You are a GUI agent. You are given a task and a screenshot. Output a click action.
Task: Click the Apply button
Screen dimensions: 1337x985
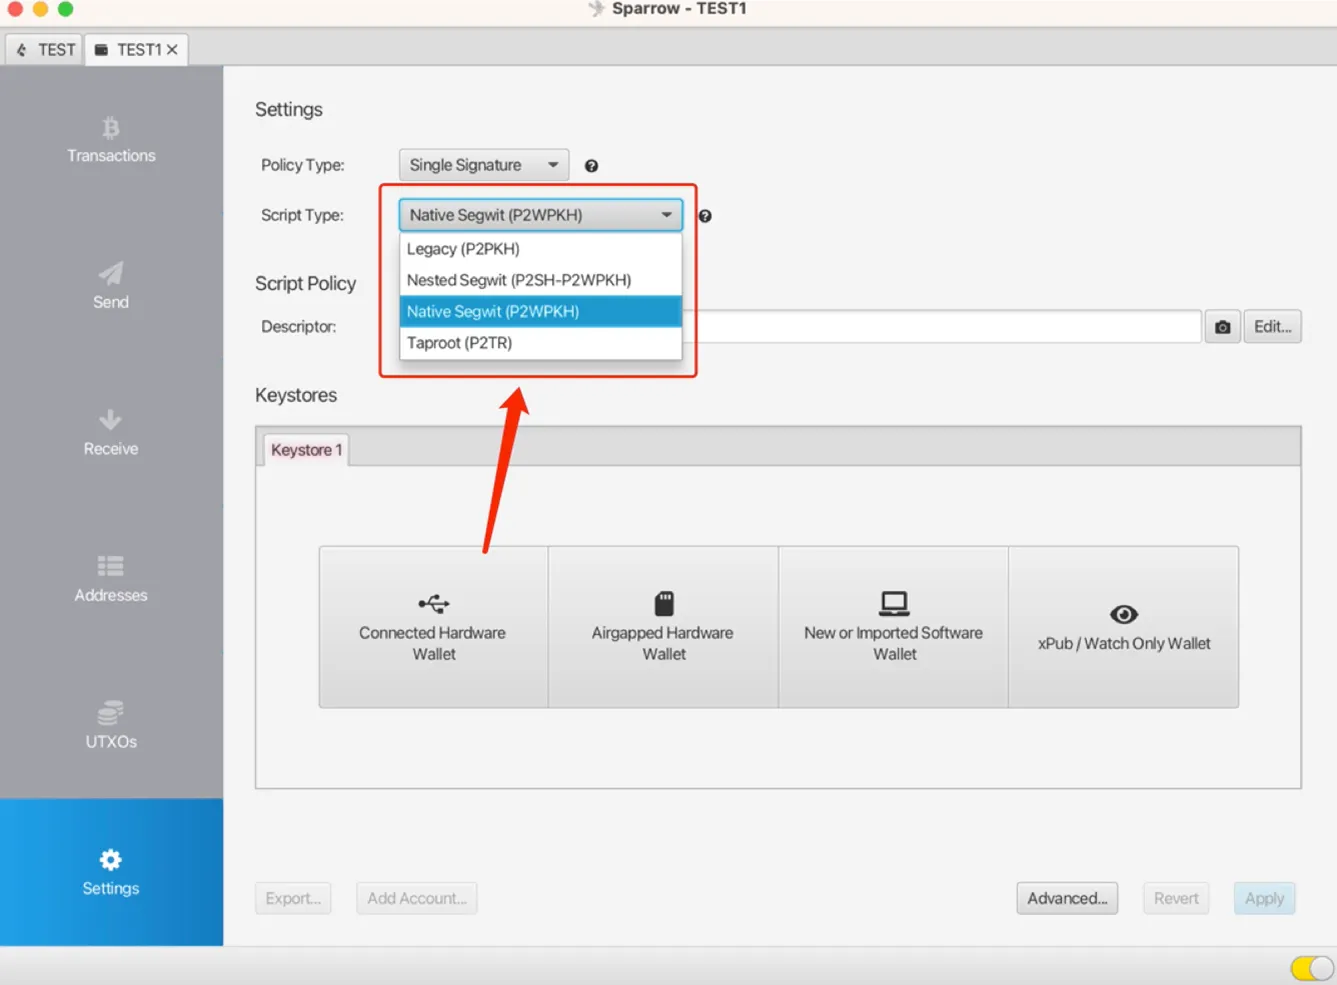[x=1264, y=898]
